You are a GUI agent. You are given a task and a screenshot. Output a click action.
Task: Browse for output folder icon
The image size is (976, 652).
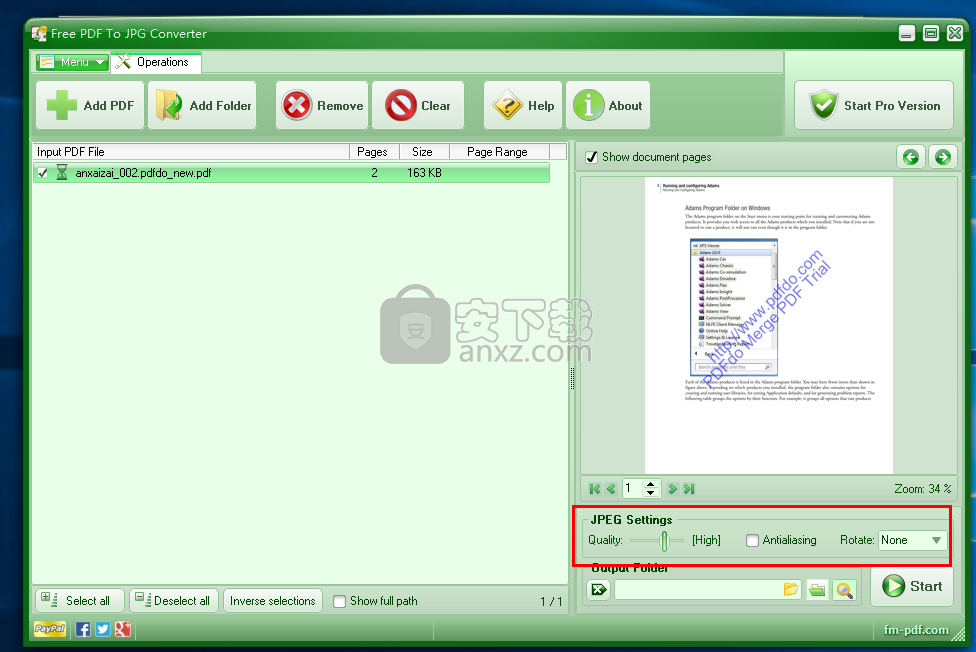tap(791, 589)
